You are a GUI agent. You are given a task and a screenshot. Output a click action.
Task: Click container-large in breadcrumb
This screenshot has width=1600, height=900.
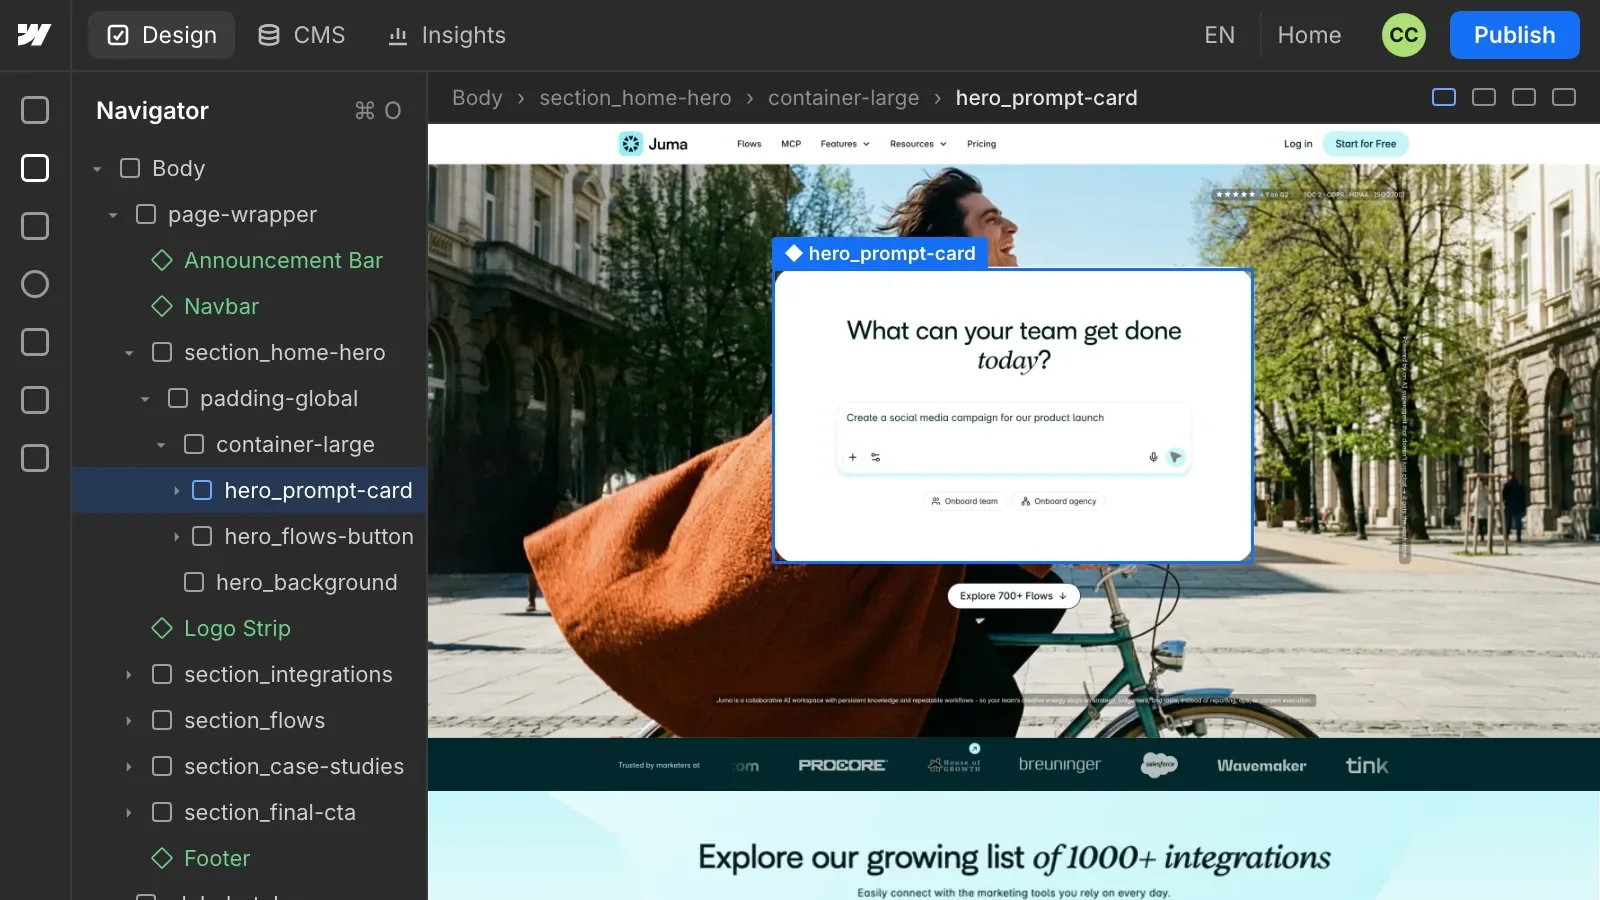pyautogui.click(x=843, y=98)
